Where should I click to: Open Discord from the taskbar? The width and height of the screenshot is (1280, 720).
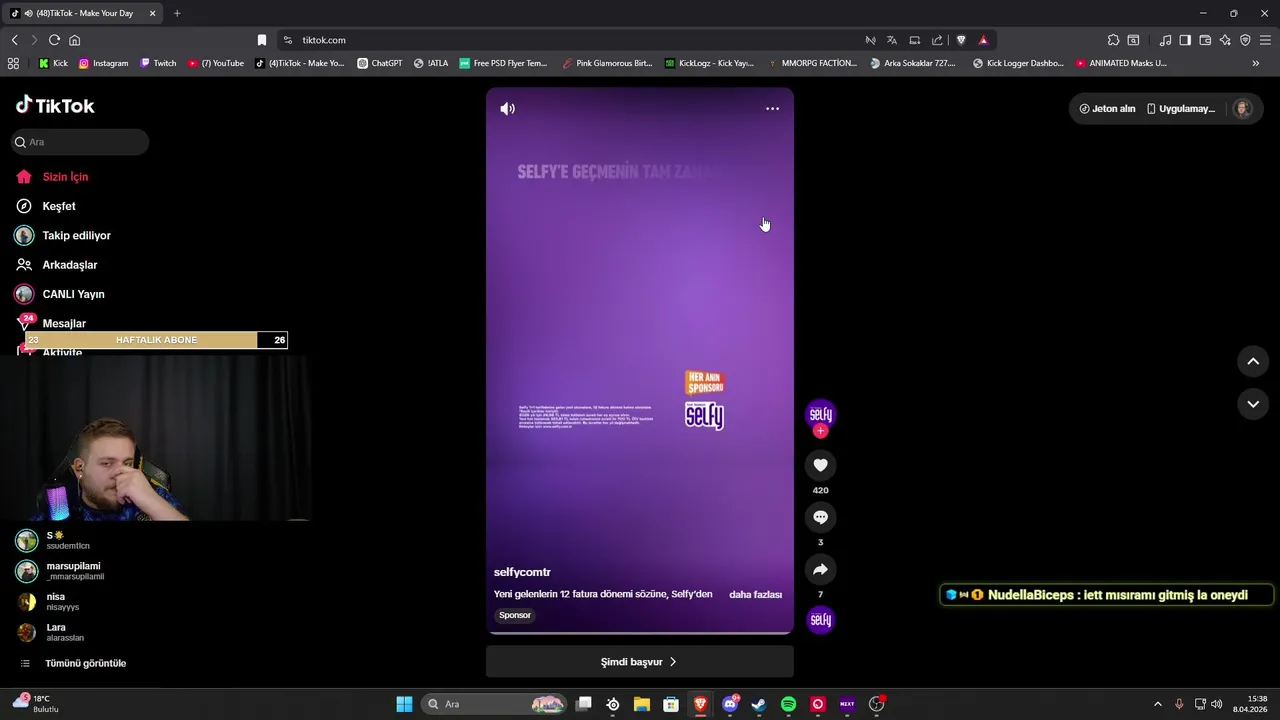(730, 704)
